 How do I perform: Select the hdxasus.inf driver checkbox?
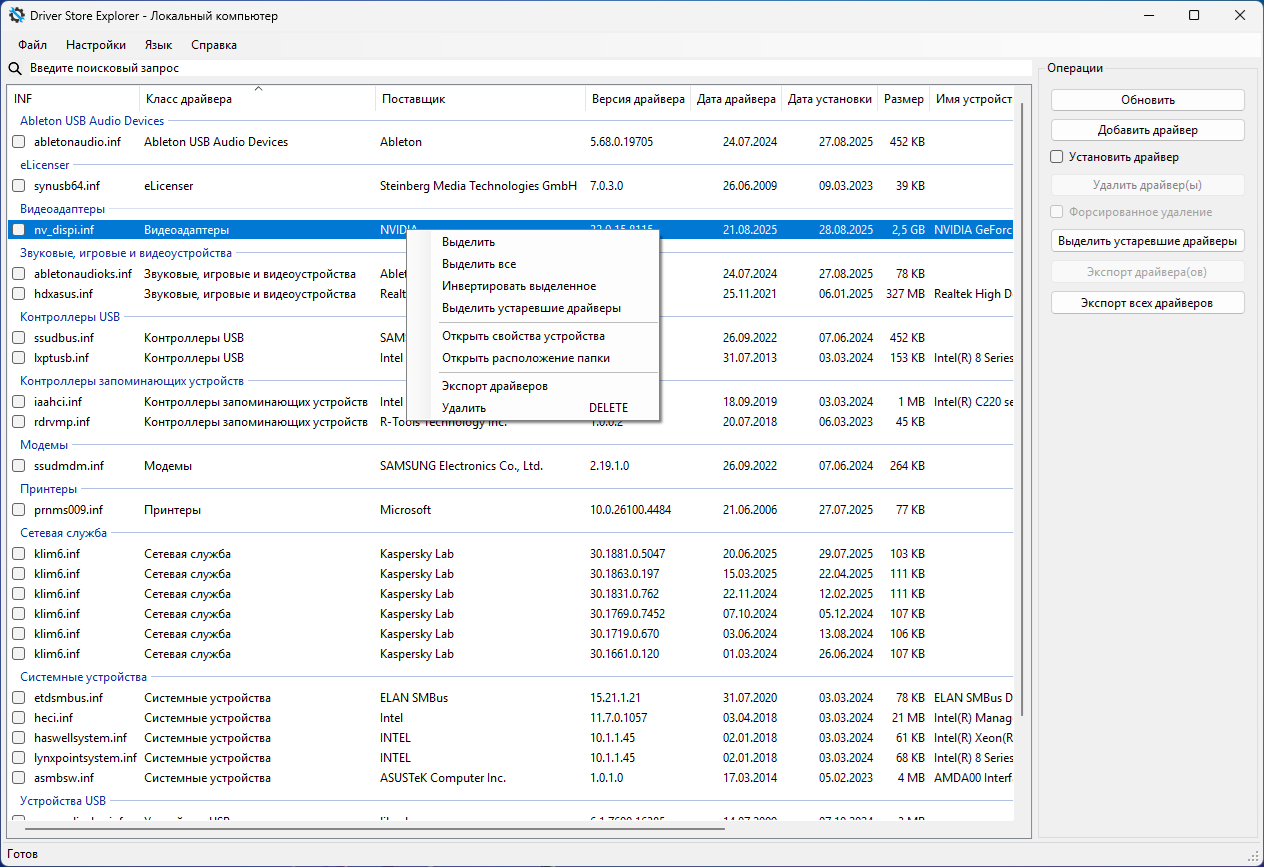tap(19, 294)
